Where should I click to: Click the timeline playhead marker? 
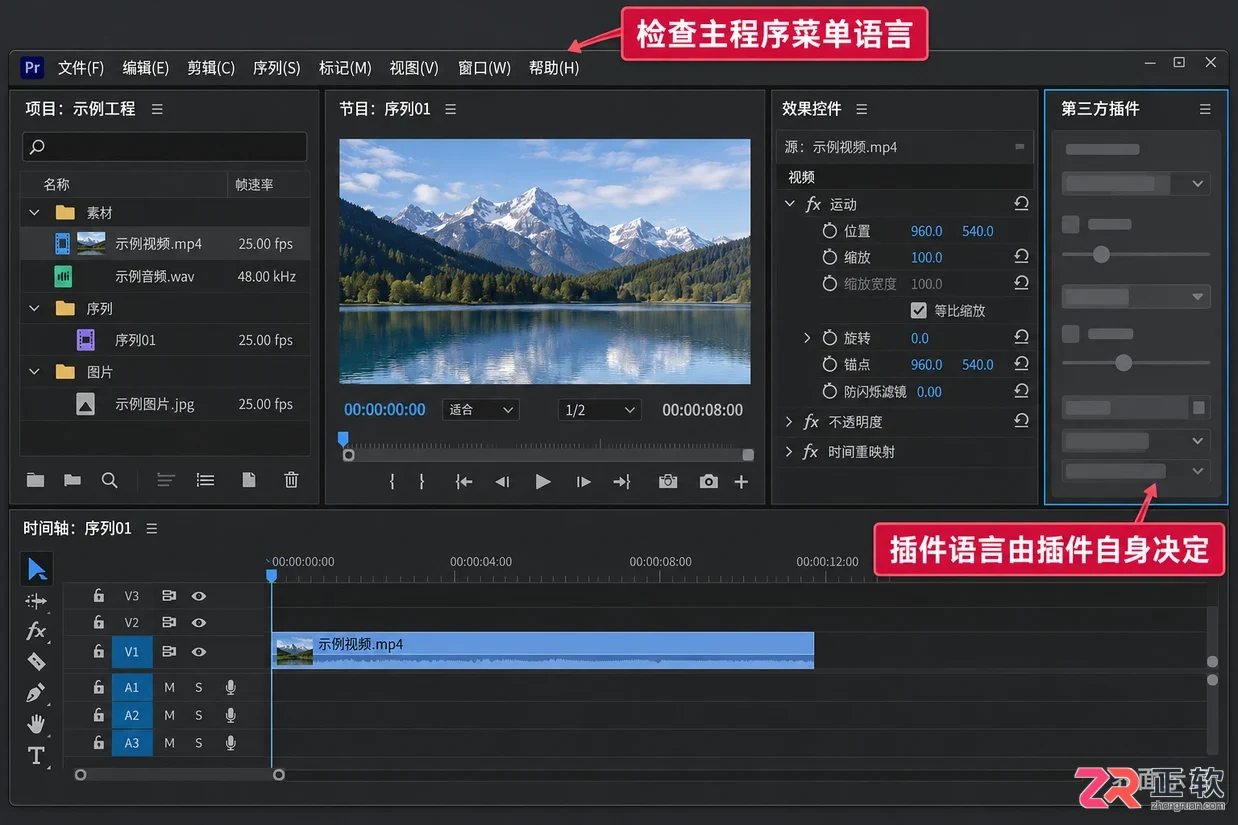tap(271, 575)
